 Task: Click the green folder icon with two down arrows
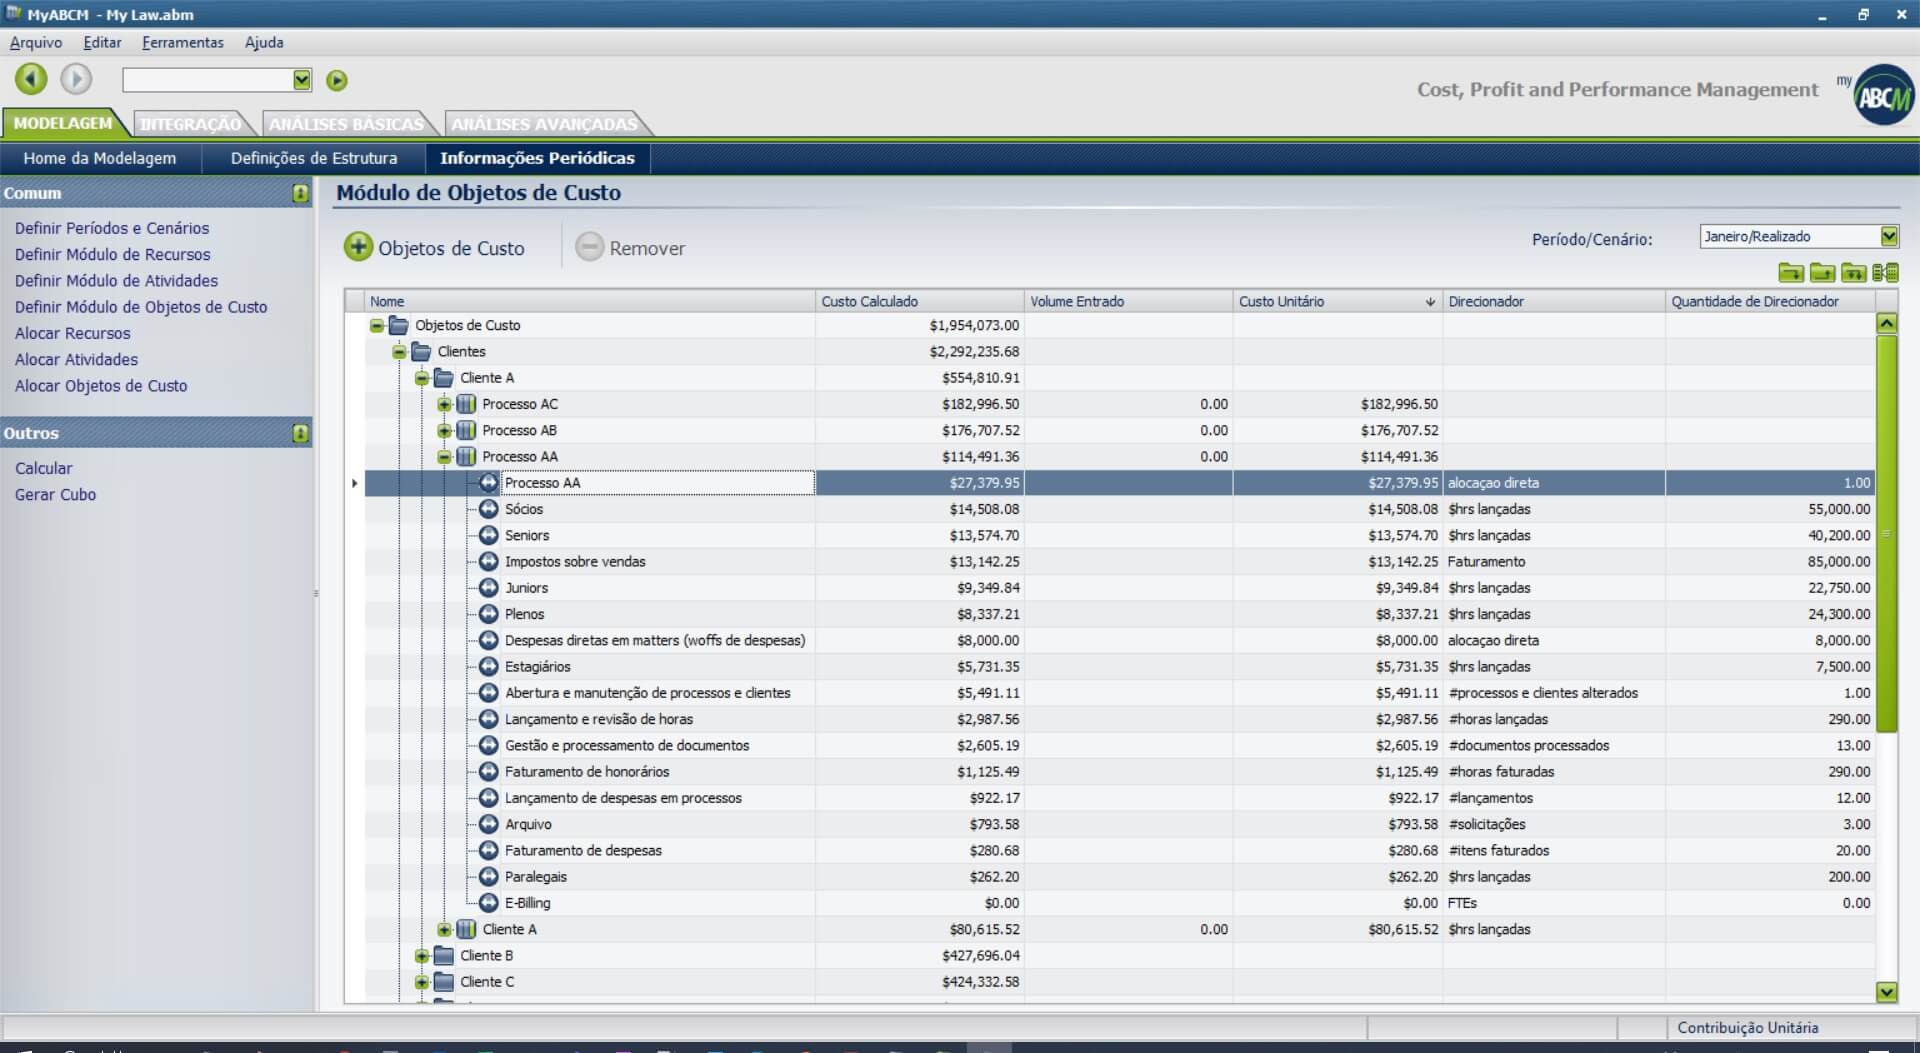pyautogui.click(x=1853, y=272)
